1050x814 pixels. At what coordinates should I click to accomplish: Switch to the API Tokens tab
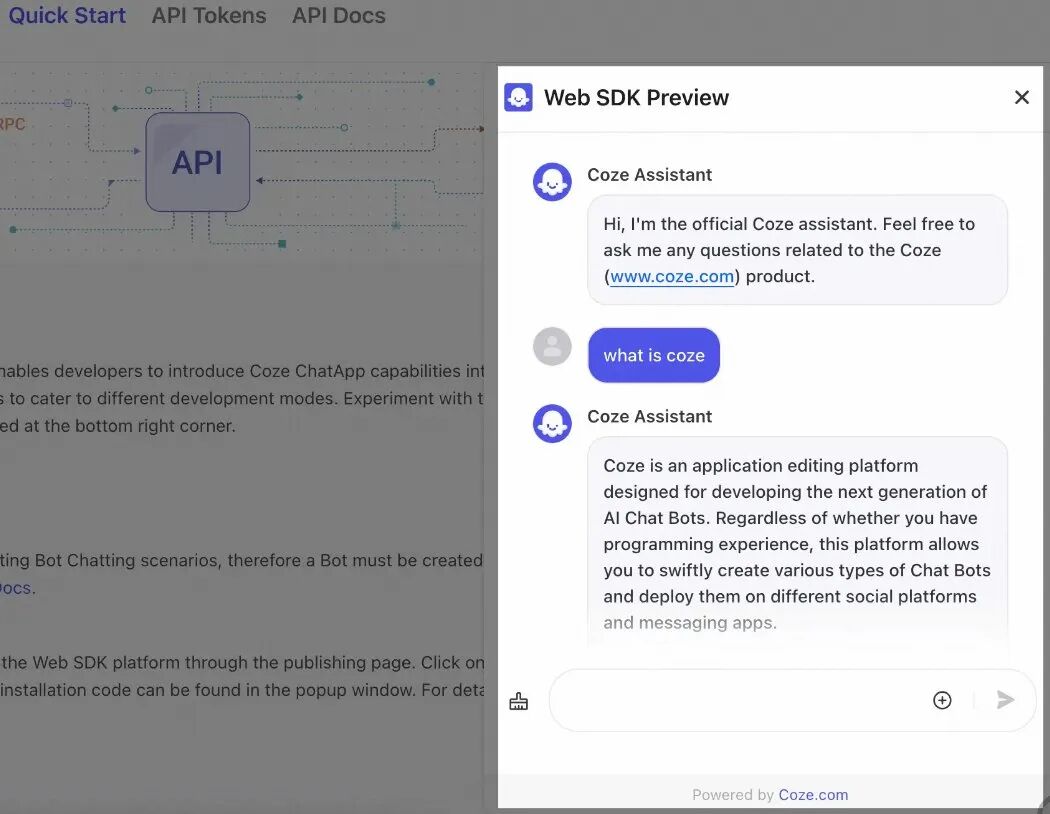209,15
